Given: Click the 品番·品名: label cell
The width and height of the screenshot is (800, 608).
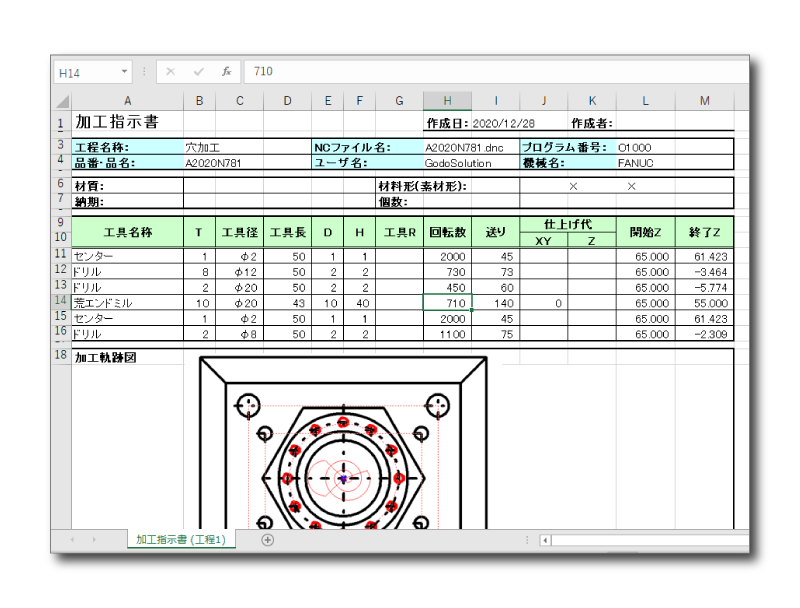Looking at the screenshot, I should coord(128,163).
